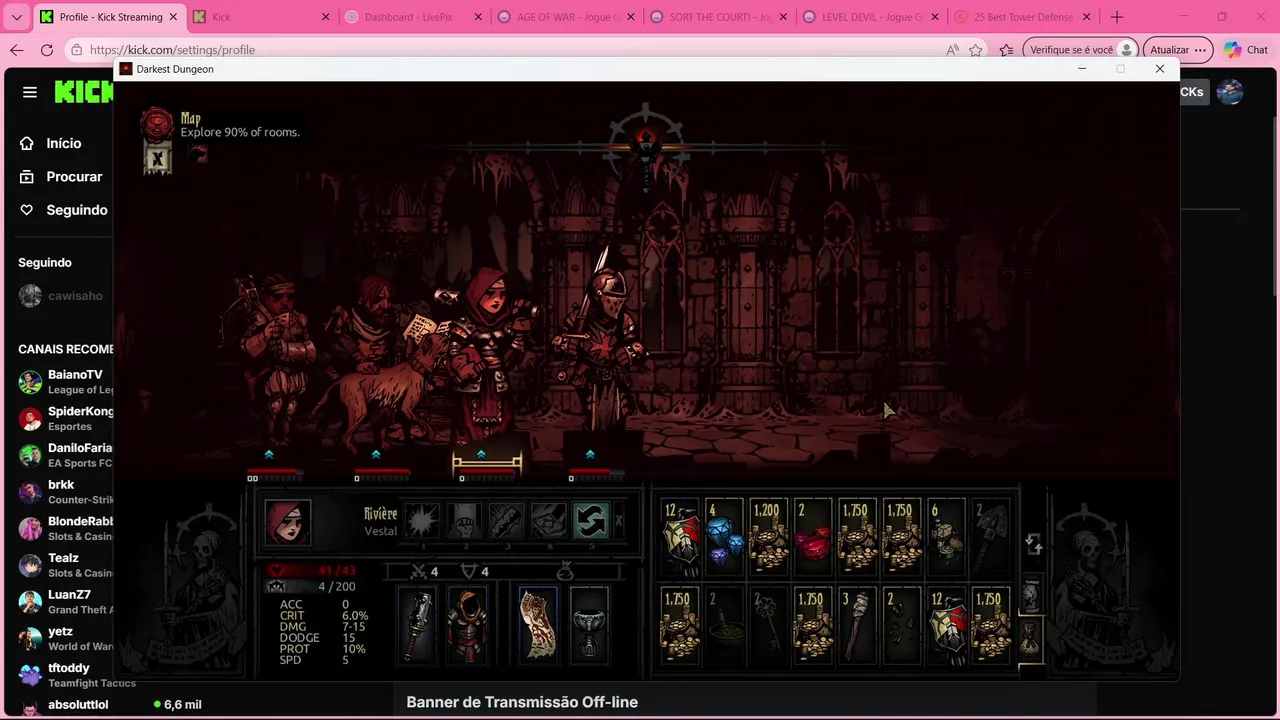Open a new browser tab

1117,17
